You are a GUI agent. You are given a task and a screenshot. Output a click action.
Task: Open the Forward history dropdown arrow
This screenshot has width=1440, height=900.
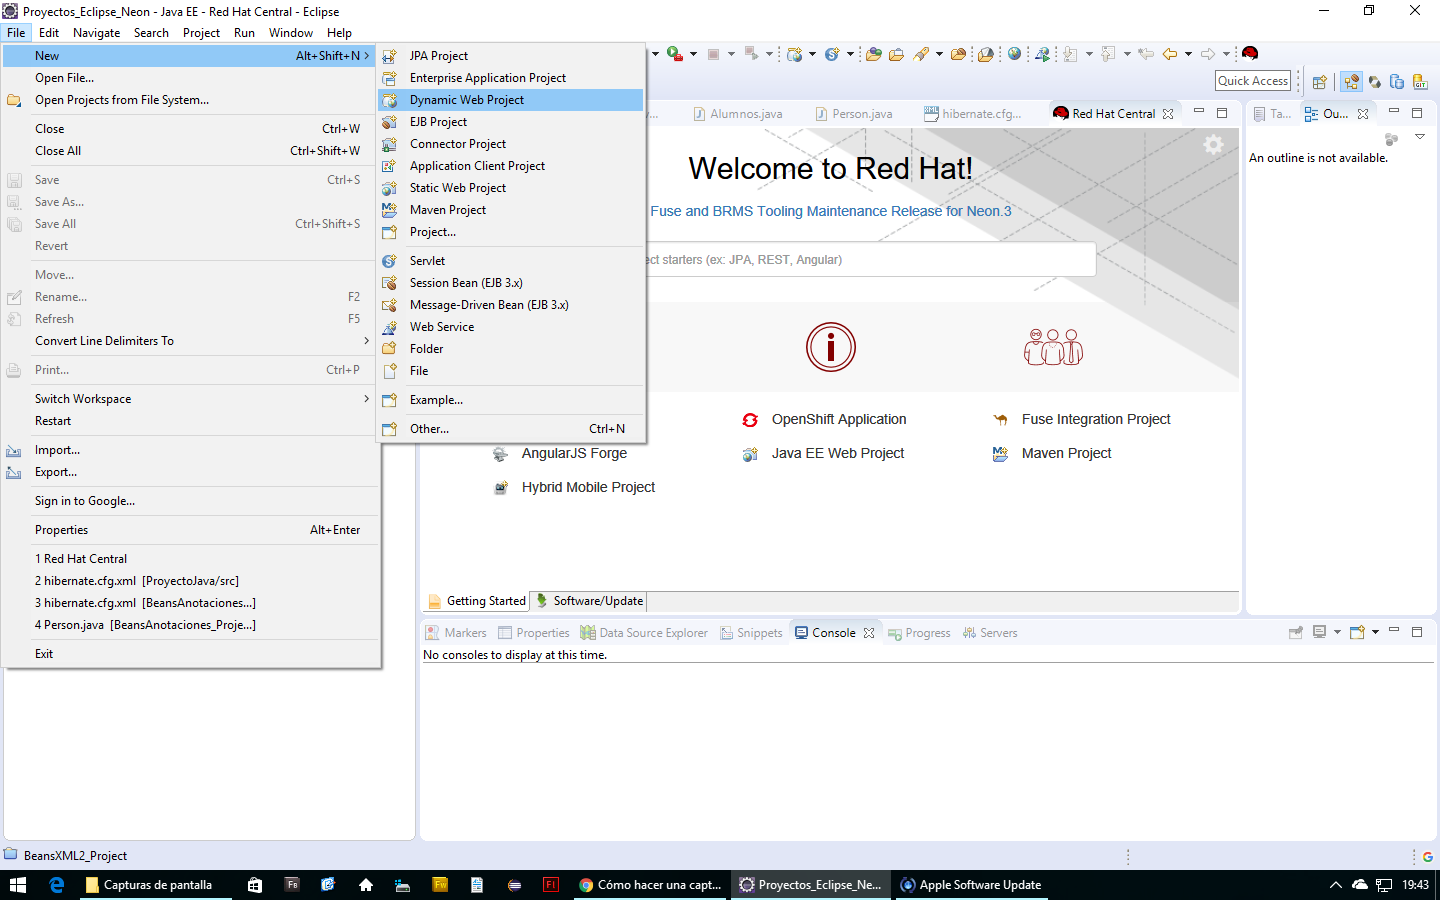pos(1226,54)
